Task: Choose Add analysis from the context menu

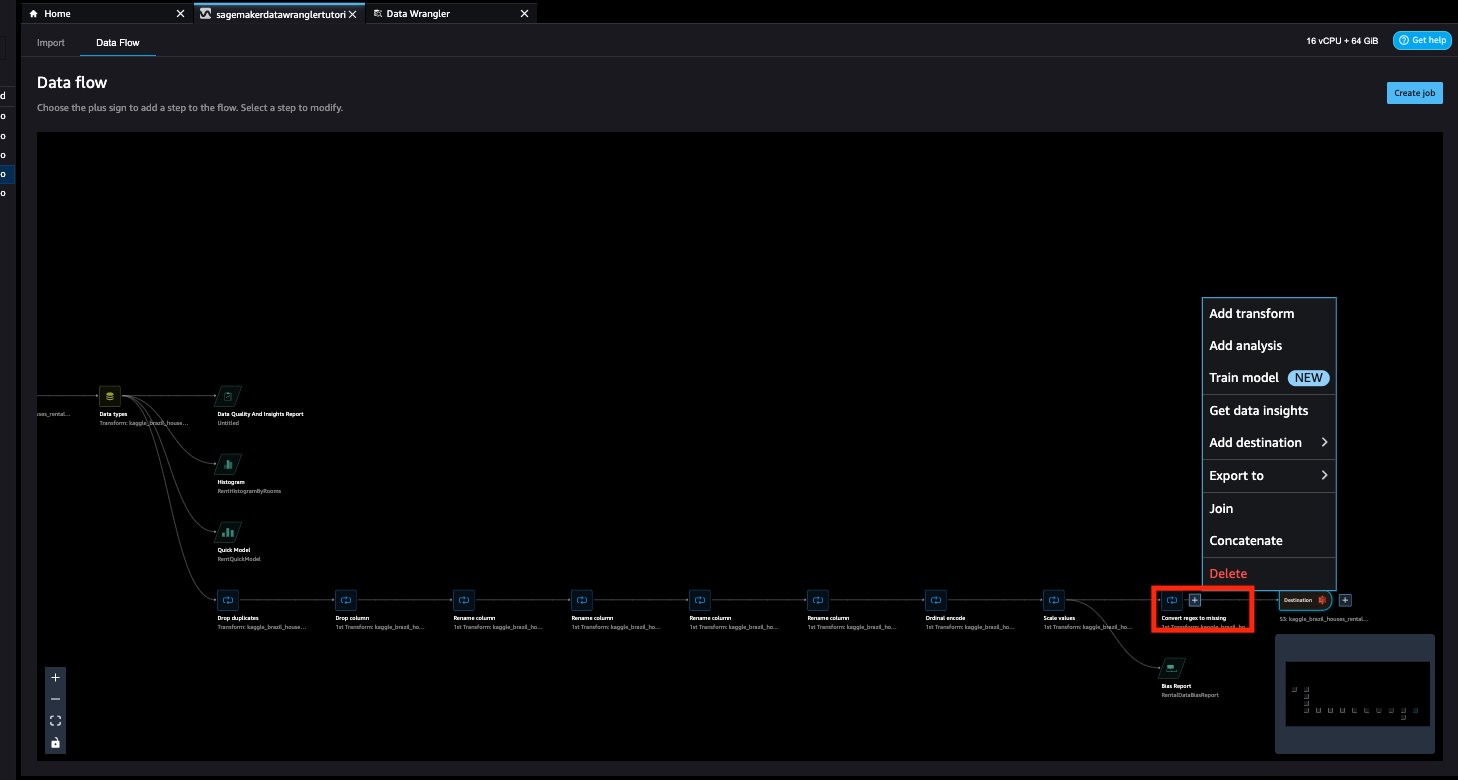Action: tap(1269, 345)
